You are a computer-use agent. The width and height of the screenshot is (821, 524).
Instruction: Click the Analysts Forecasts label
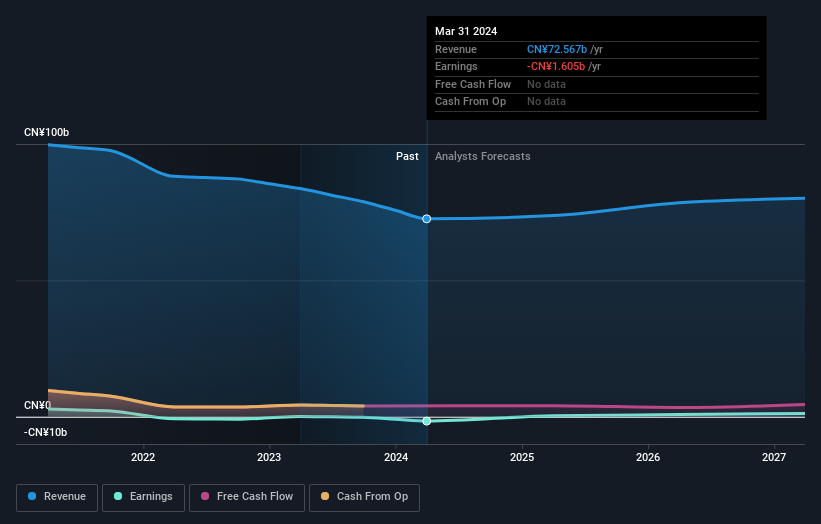(x=483, y=157)
